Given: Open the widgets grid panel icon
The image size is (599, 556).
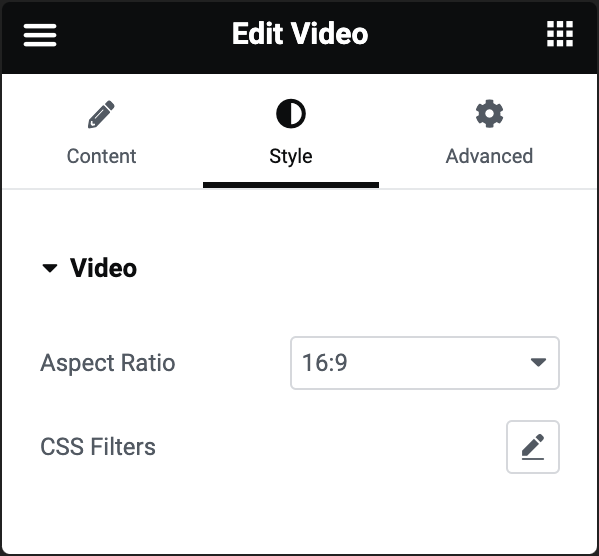Looking at the screenshot, I should point(560,34).
